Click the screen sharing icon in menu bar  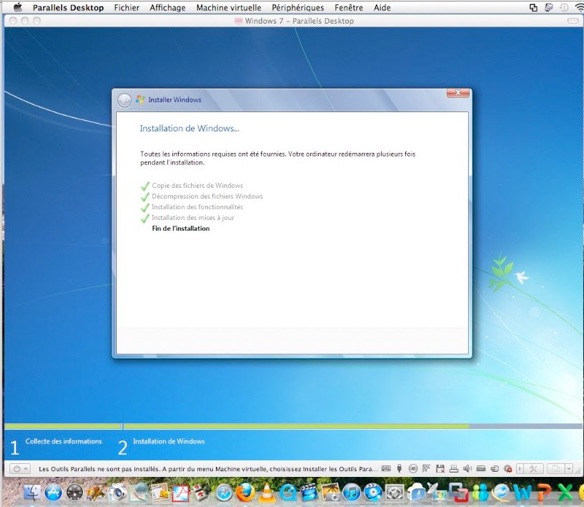(x=533, y=7)
